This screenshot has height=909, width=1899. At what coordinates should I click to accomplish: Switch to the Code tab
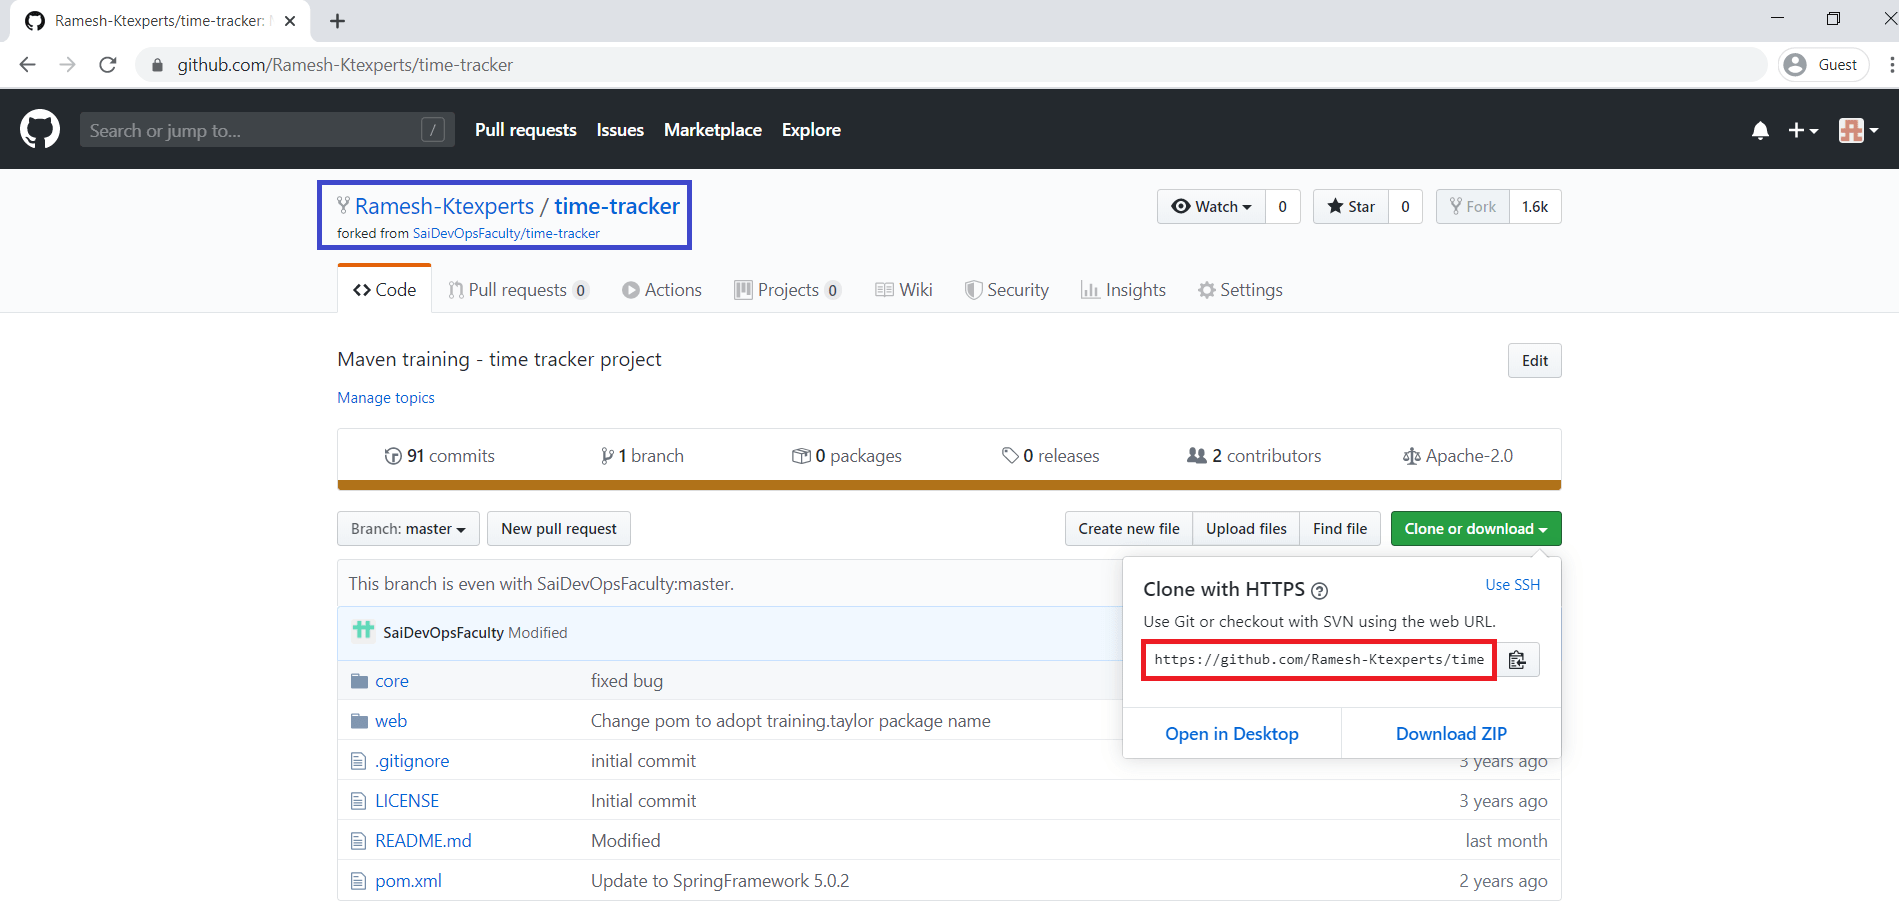(385, 290)
